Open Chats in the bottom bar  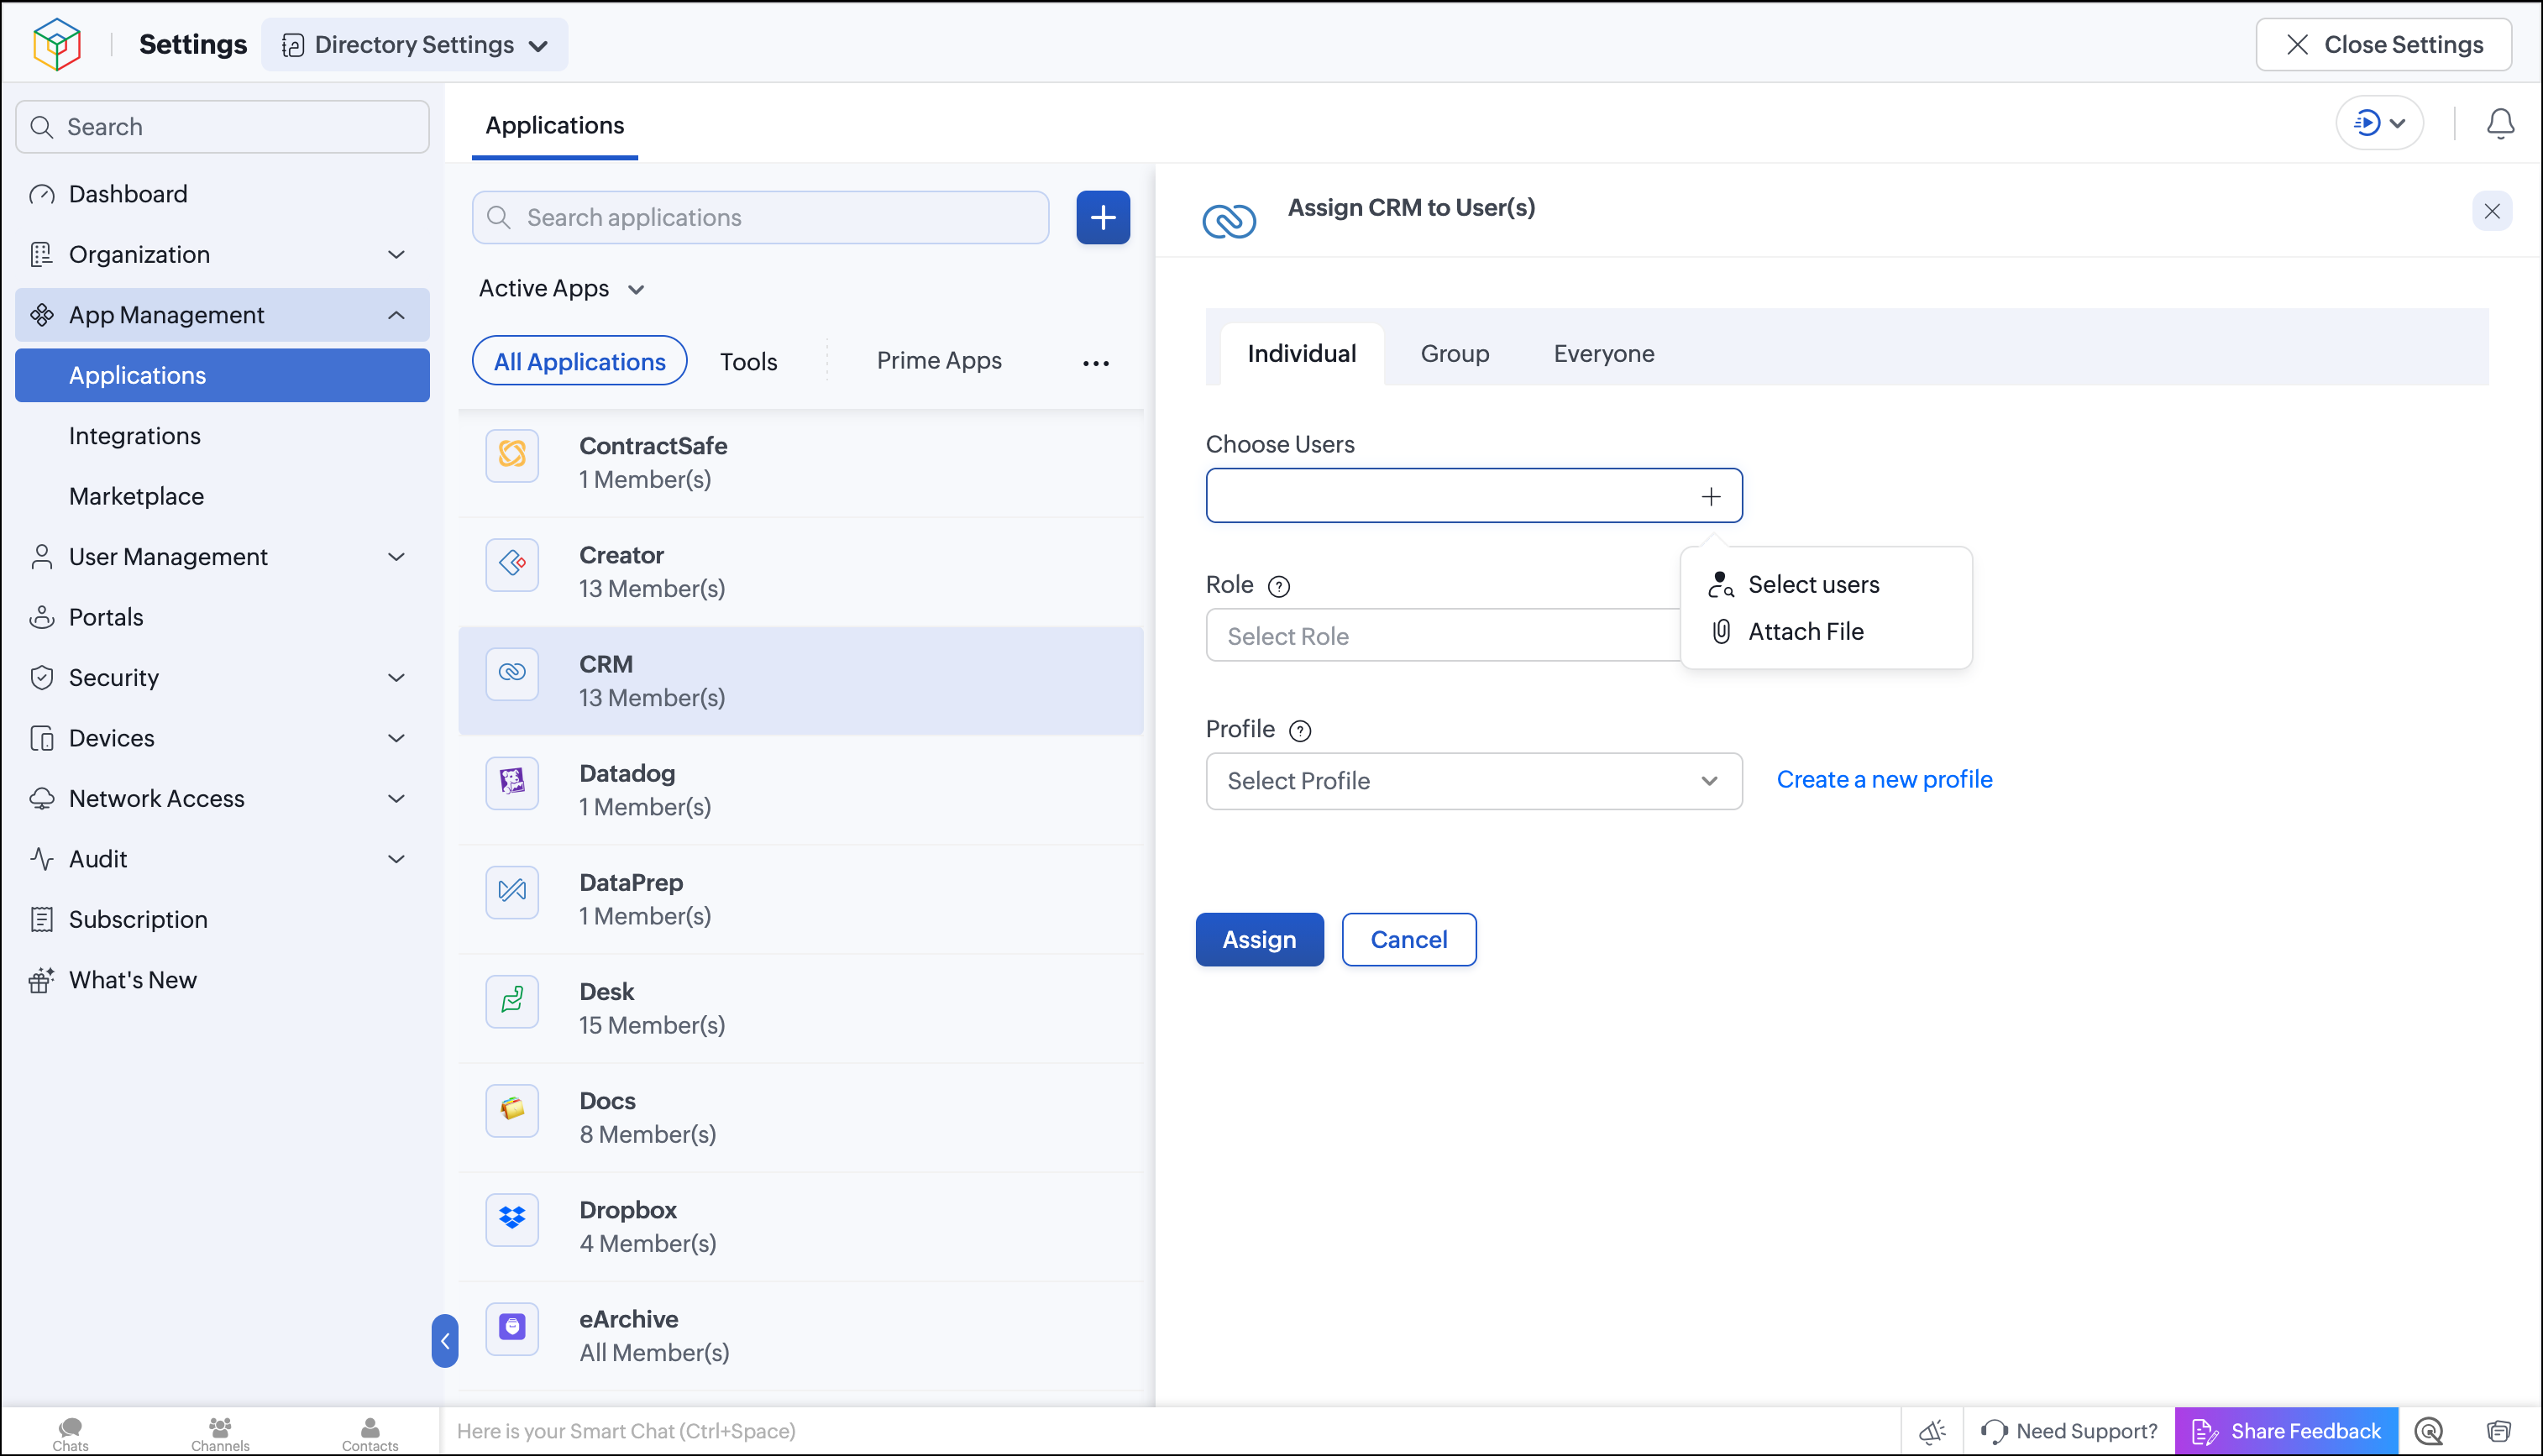click(70, 1433)
